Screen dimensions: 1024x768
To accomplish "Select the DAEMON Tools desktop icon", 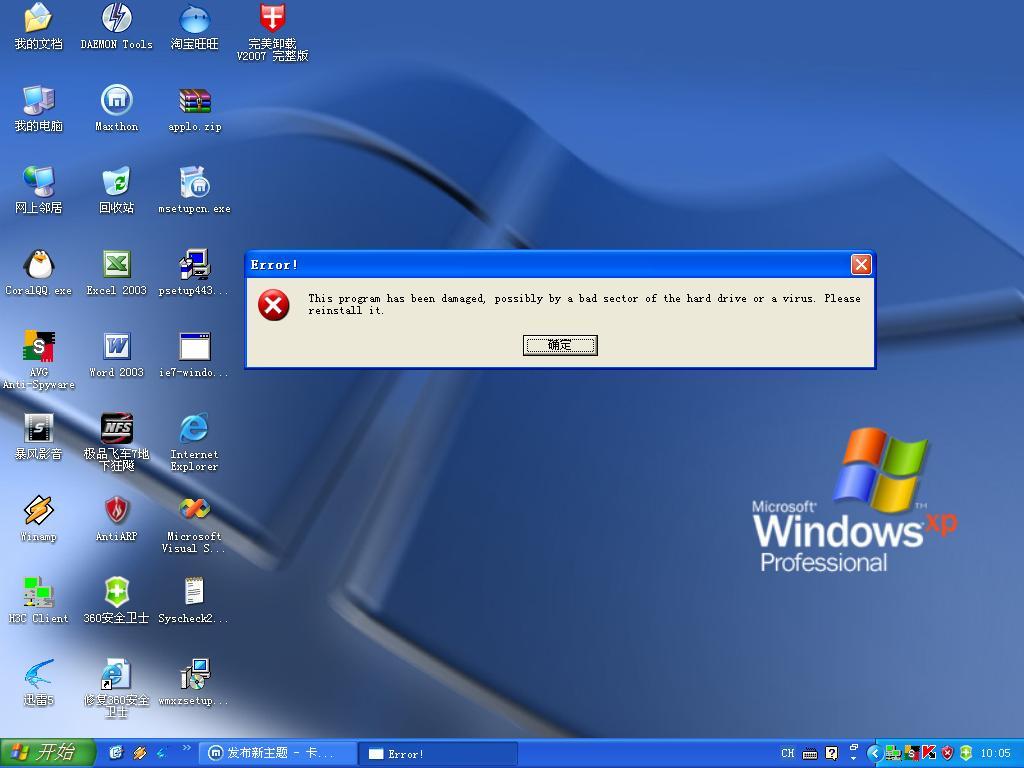I will (116, 27).
